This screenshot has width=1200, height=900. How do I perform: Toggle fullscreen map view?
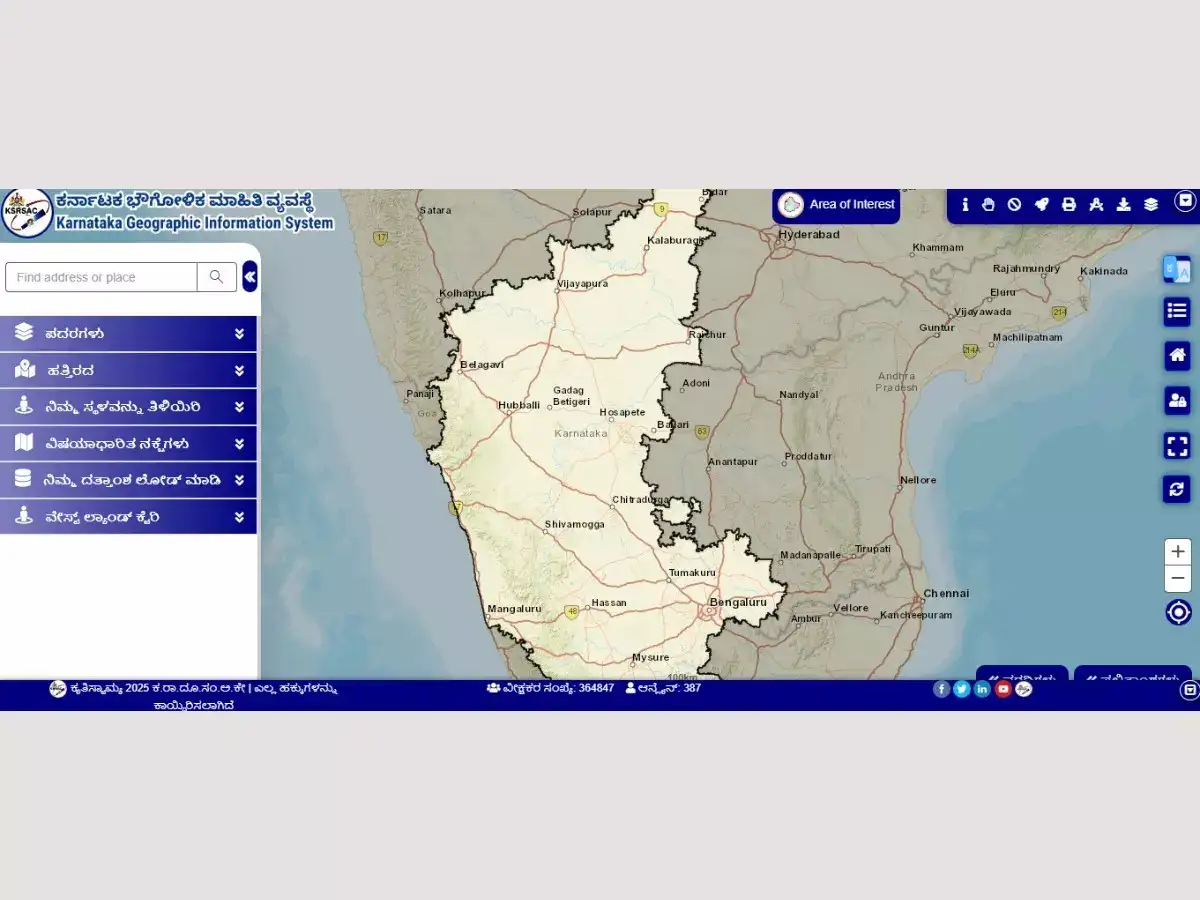[x=1177, y=445]
